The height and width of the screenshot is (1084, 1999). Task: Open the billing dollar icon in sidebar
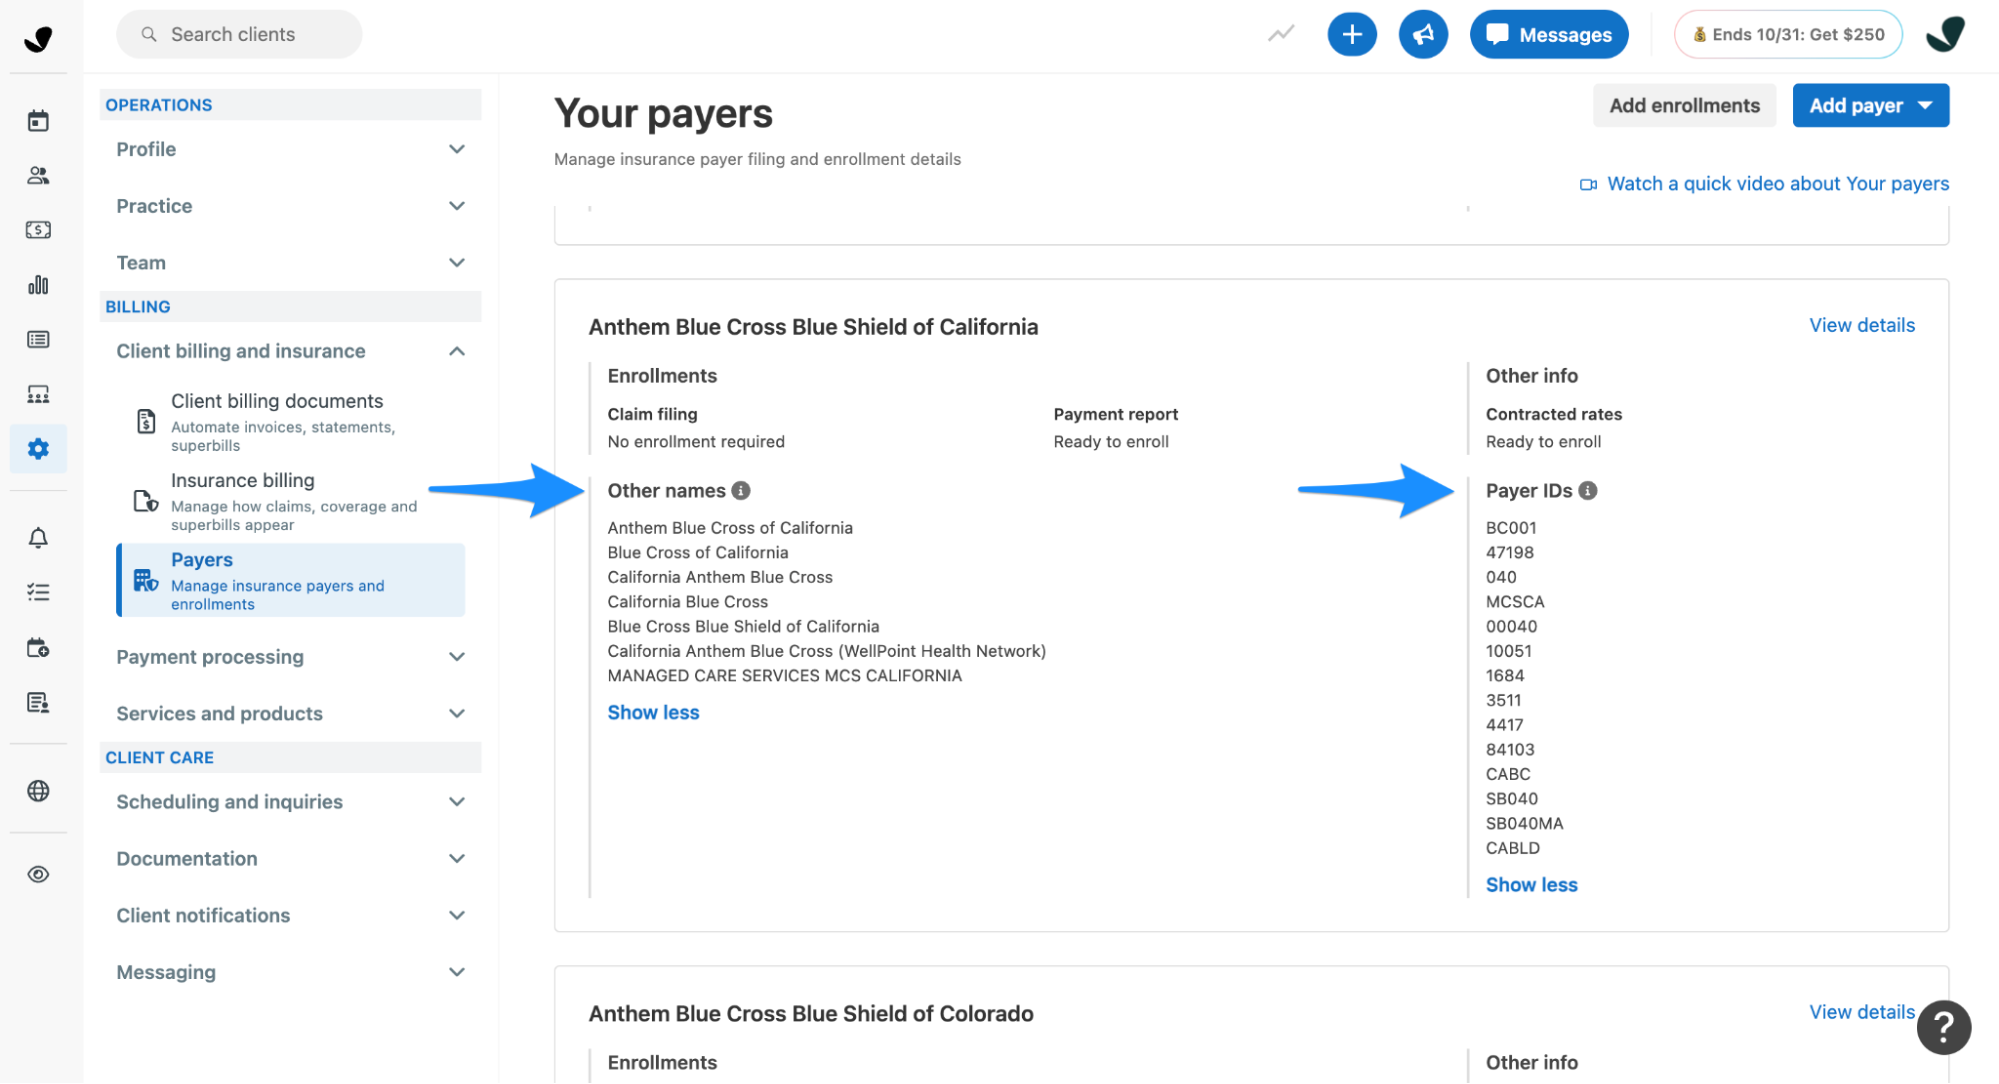pyautogui.click(x=38, y=230)
